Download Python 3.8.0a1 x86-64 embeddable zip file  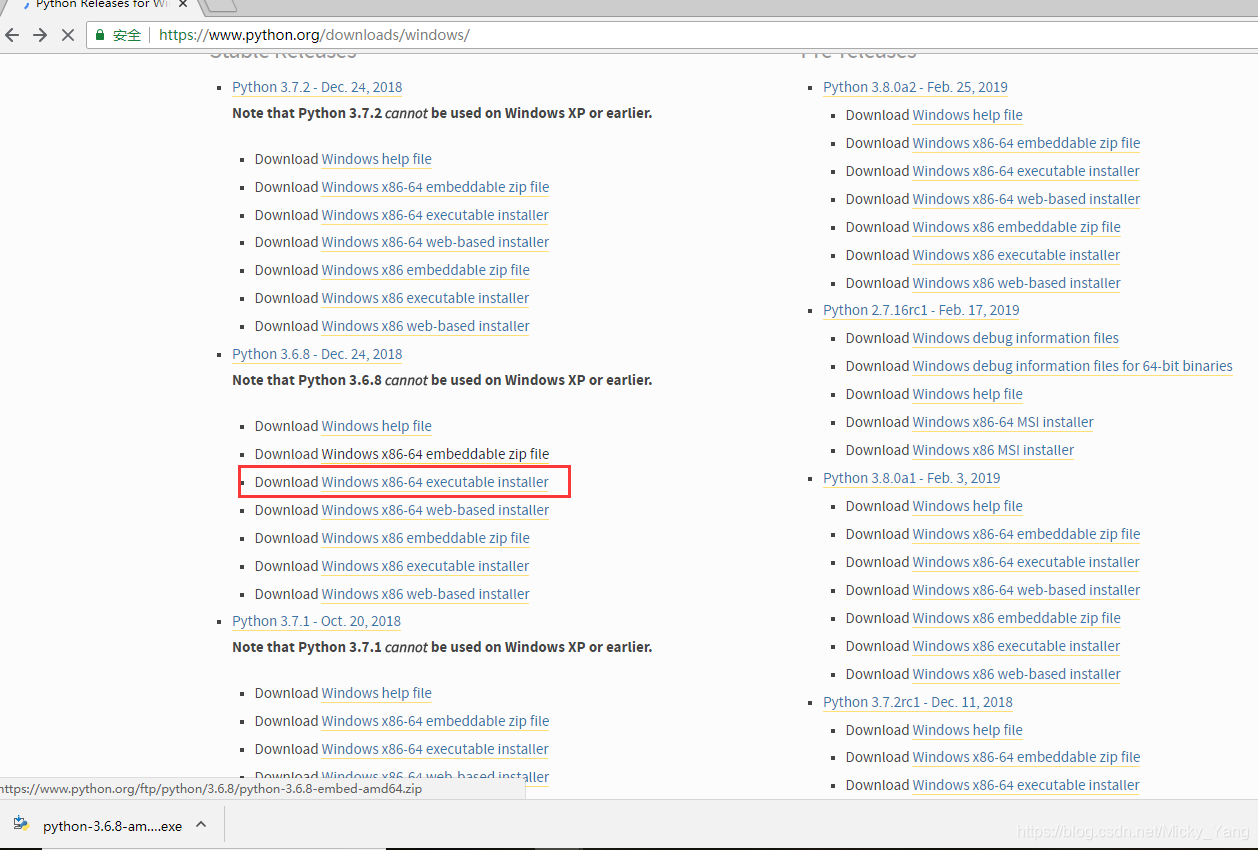tap(1026, 534)
